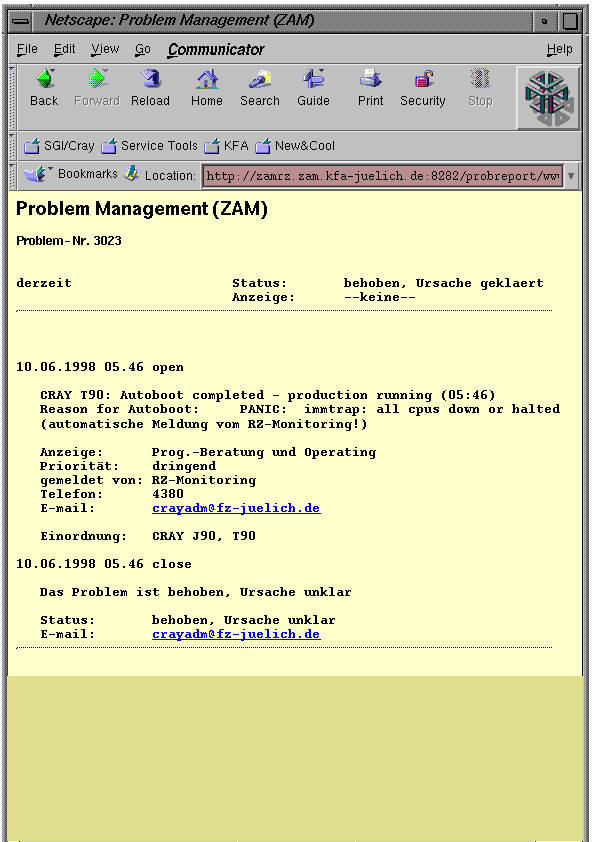Click into the Location URL field
Viewport: 597px width, 842px height.
382,176
